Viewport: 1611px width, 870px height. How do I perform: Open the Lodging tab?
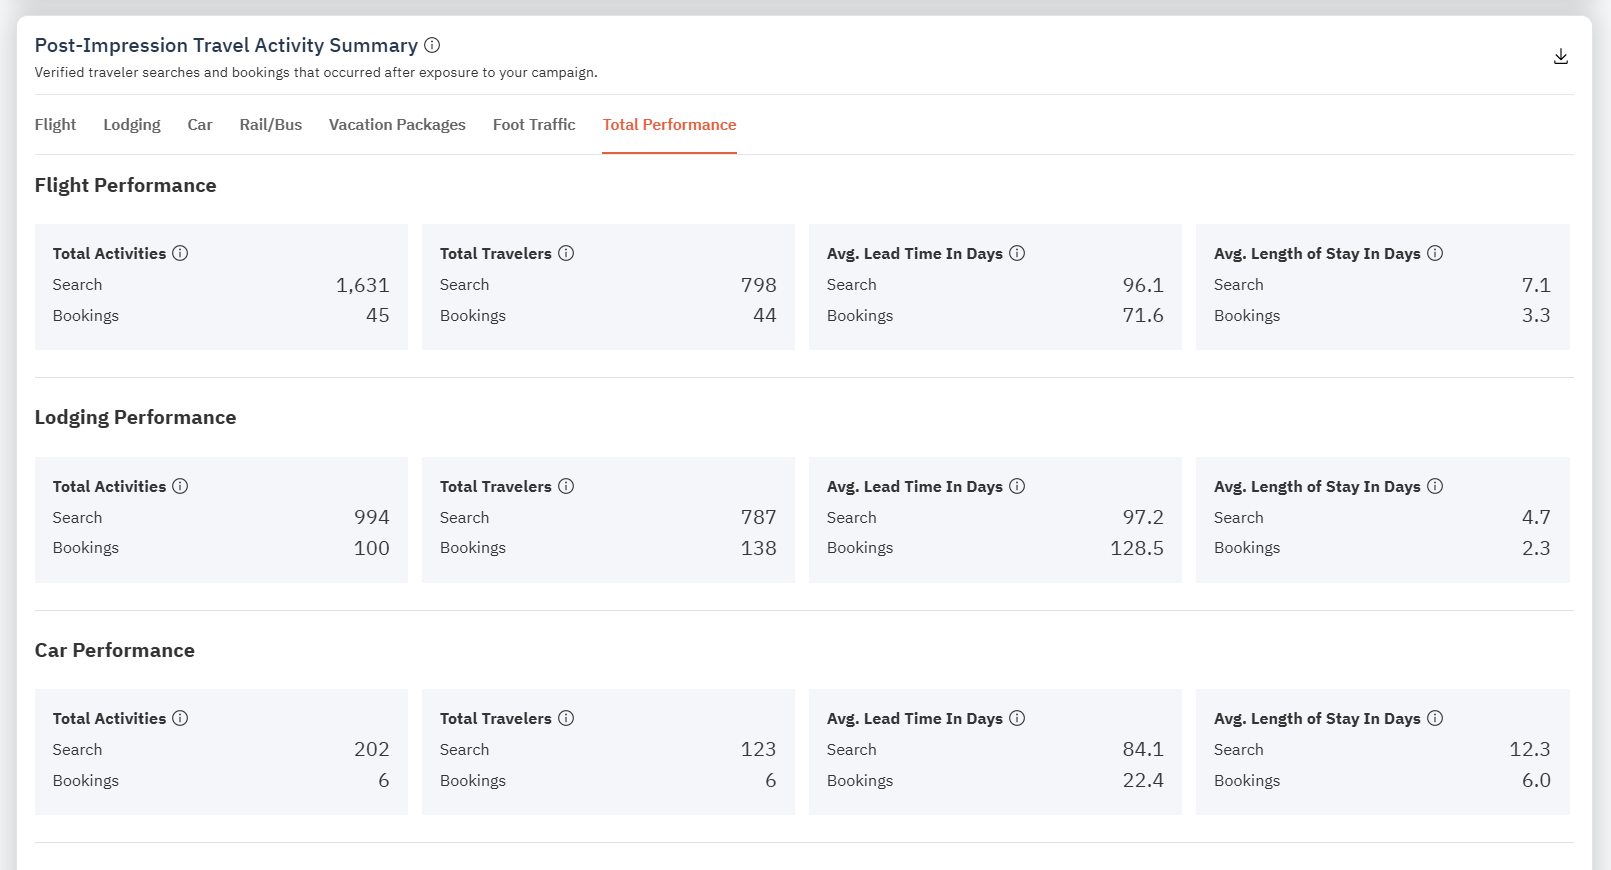132,125
